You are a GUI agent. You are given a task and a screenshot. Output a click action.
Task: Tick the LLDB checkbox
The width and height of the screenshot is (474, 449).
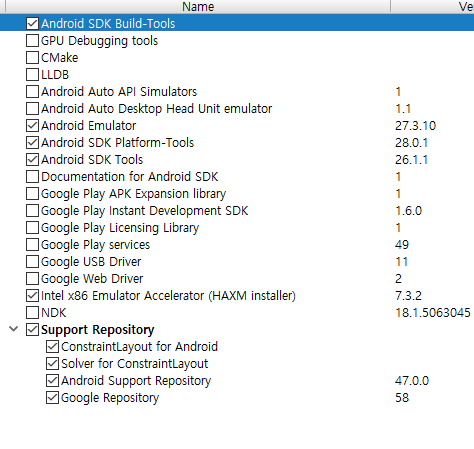32,75
